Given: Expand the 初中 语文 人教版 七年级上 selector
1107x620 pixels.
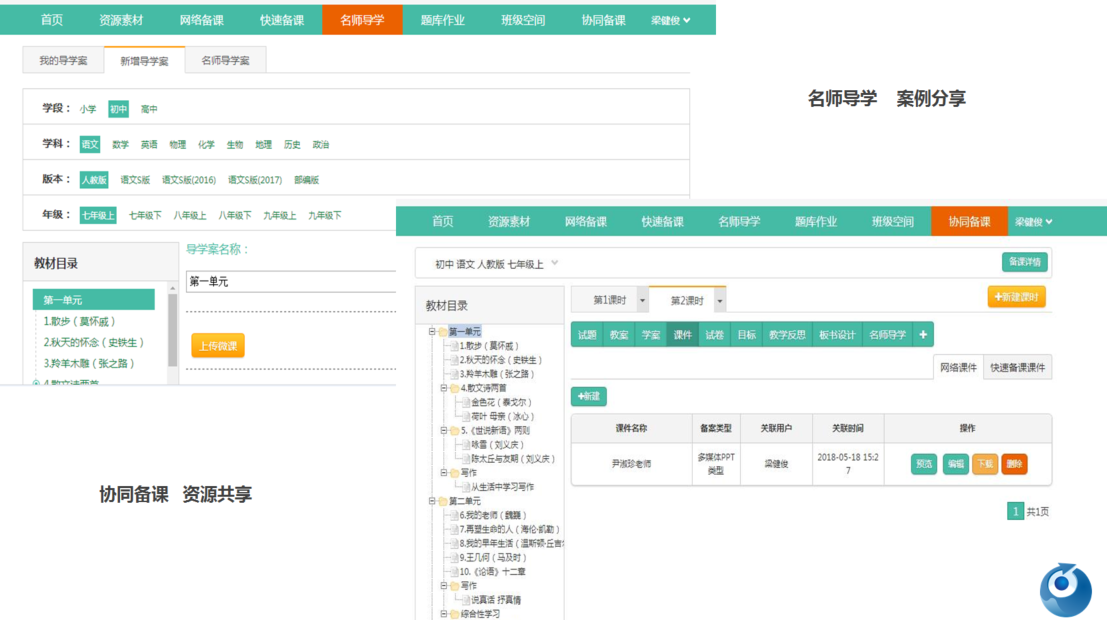Looking at the screenshot, I should coord(555,264).
